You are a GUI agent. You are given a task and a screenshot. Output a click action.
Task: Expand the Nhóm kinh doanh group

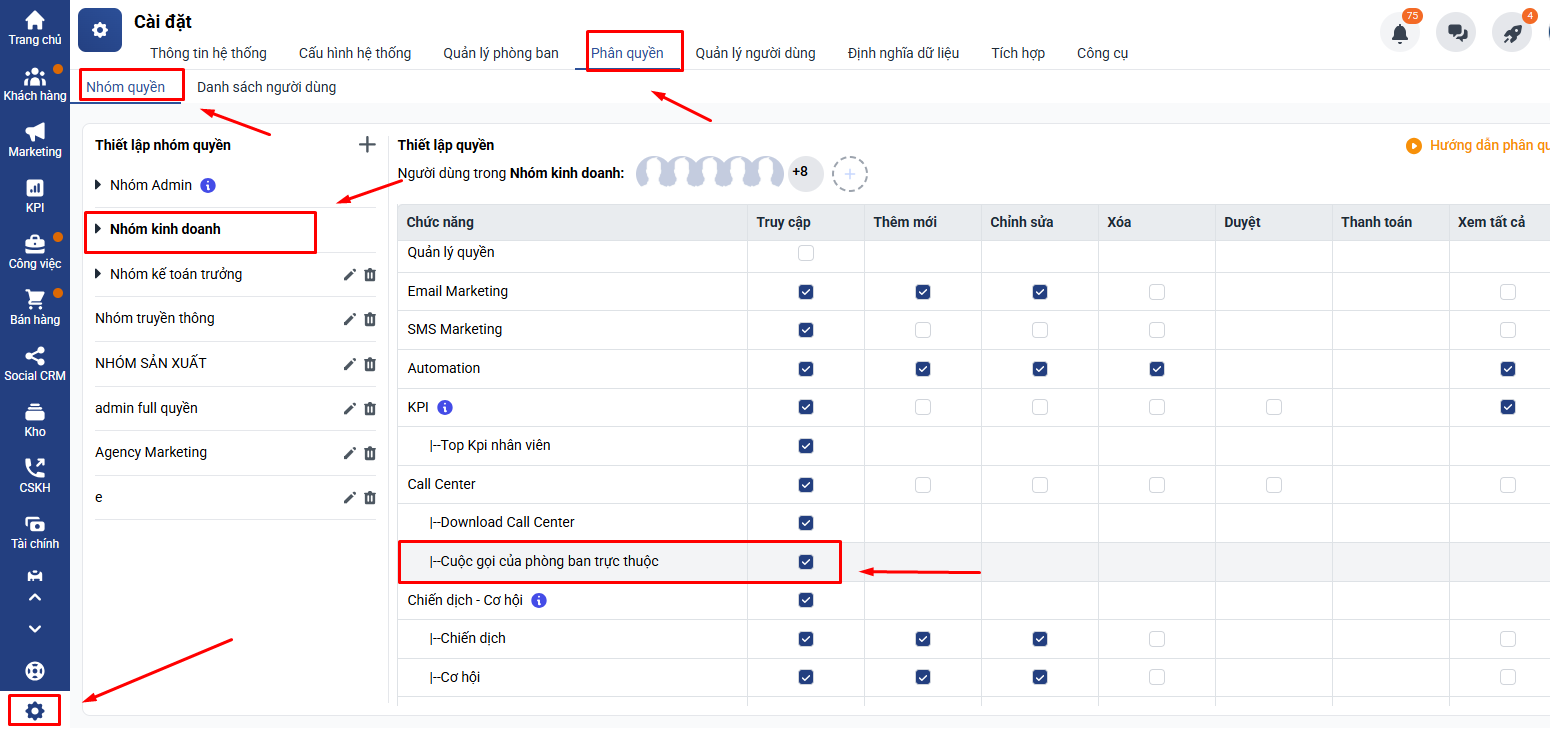coord(98,229)
